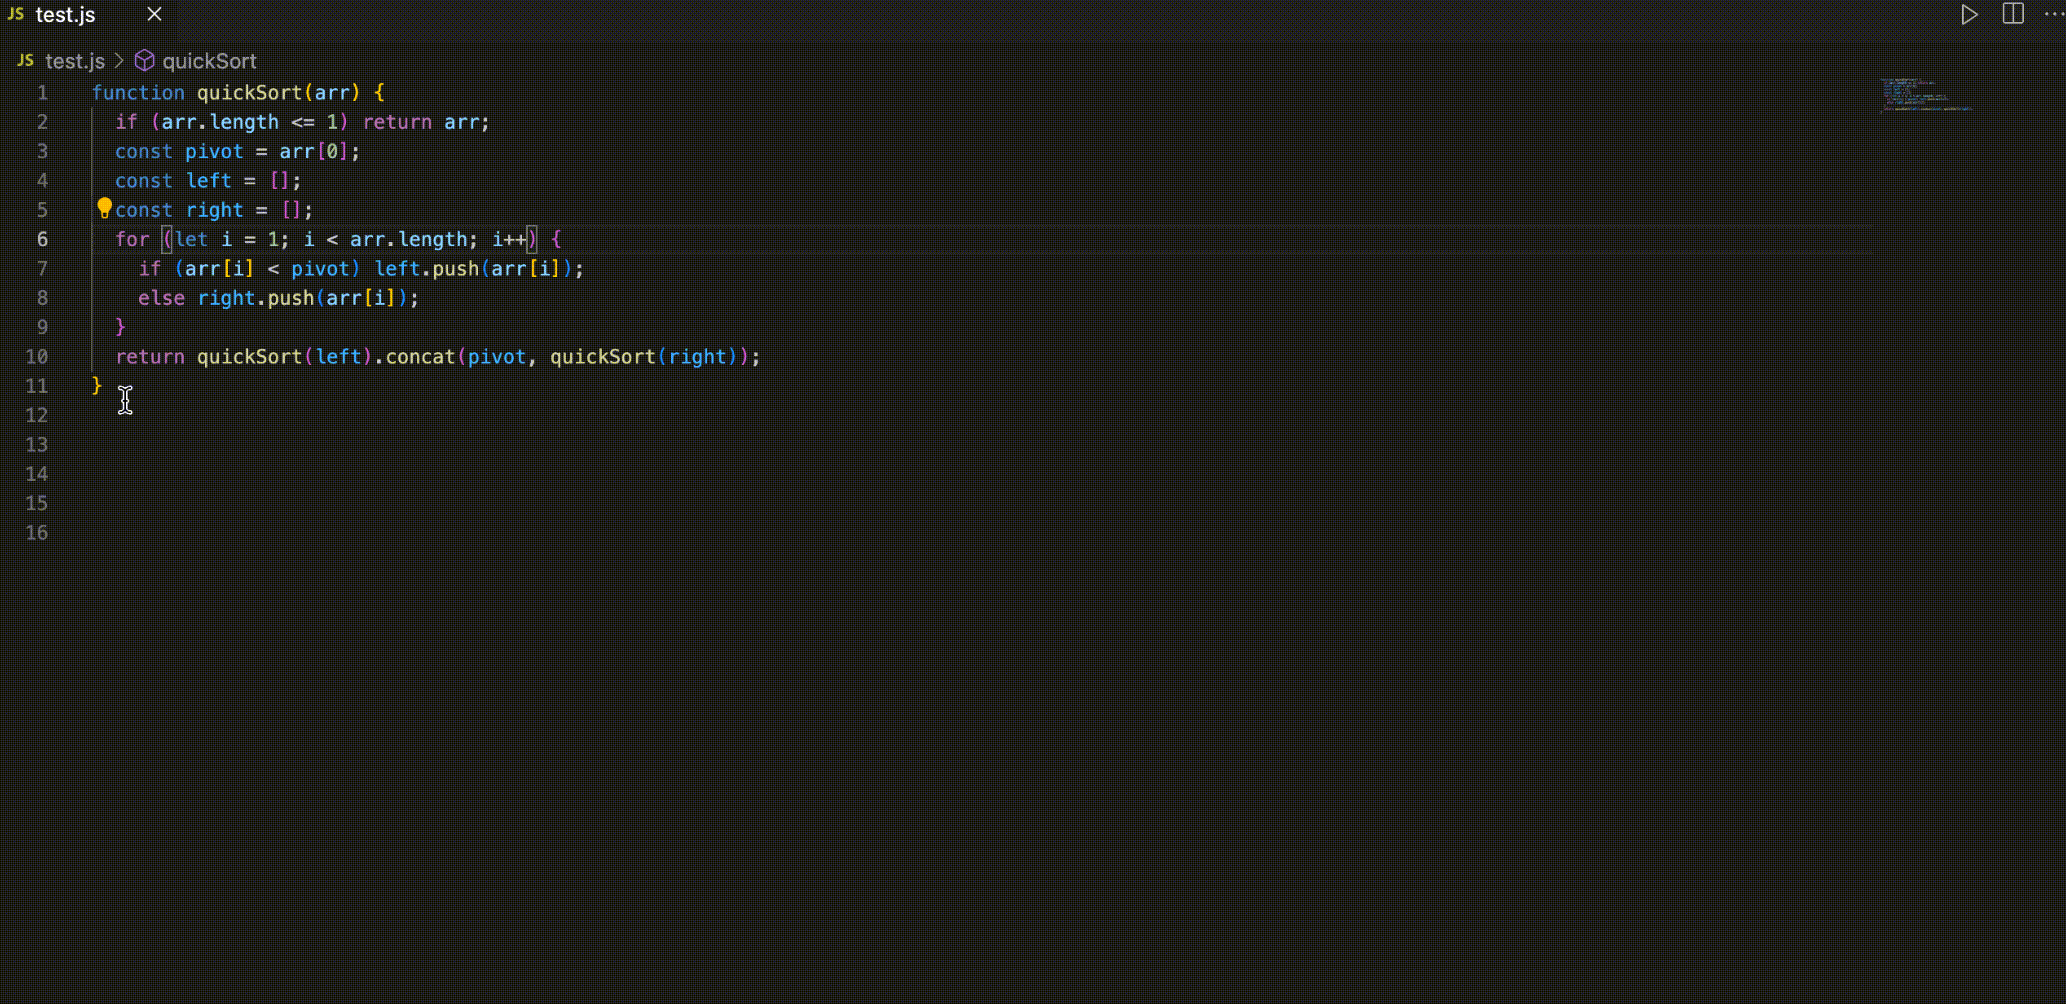Screen dimensions: 2066x1004
Task: Click '.concat' on line 10
Action: tap(415, 356)
